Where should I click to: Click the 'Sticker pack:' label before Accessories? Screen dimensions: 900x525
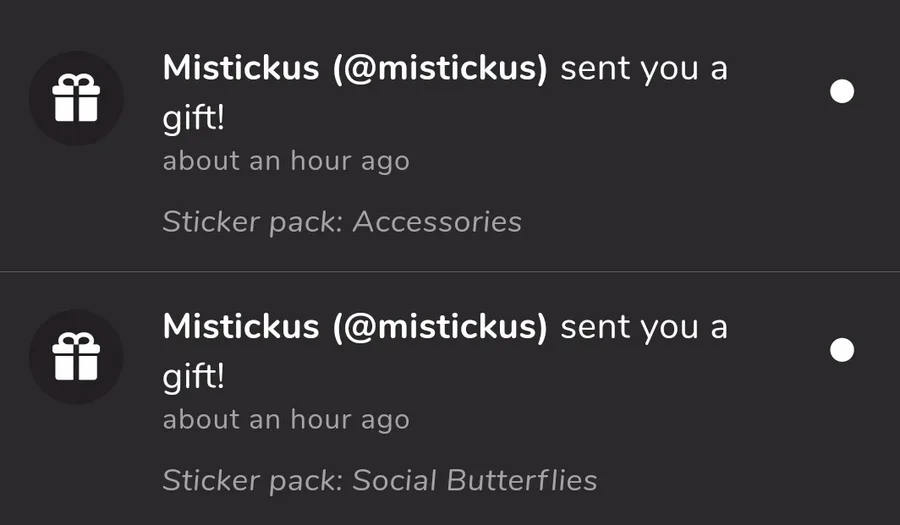tap(253, 221)
